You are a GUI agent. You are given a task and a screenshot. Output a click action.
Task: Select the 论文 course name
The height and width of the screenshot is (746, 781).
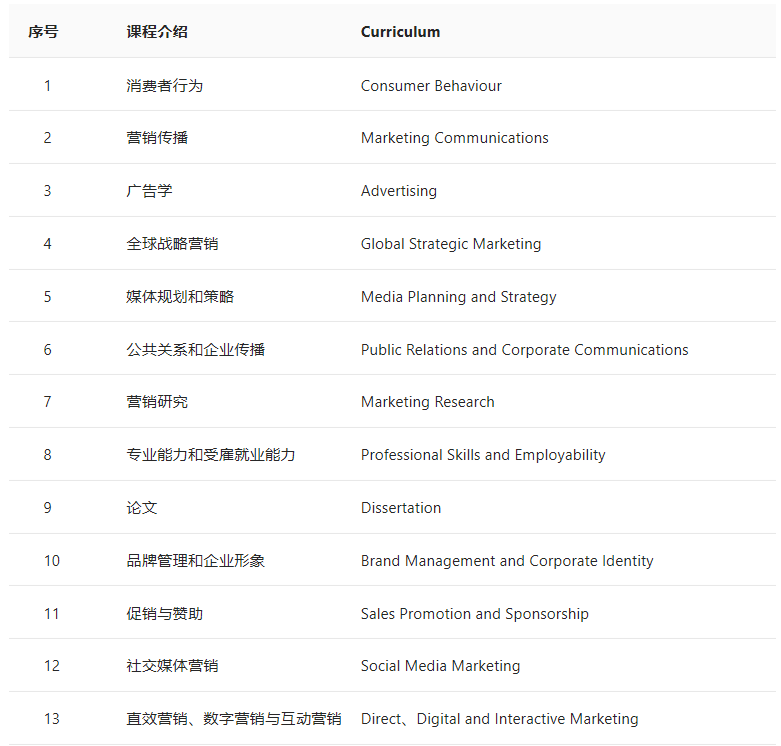[x=141, y=508]
